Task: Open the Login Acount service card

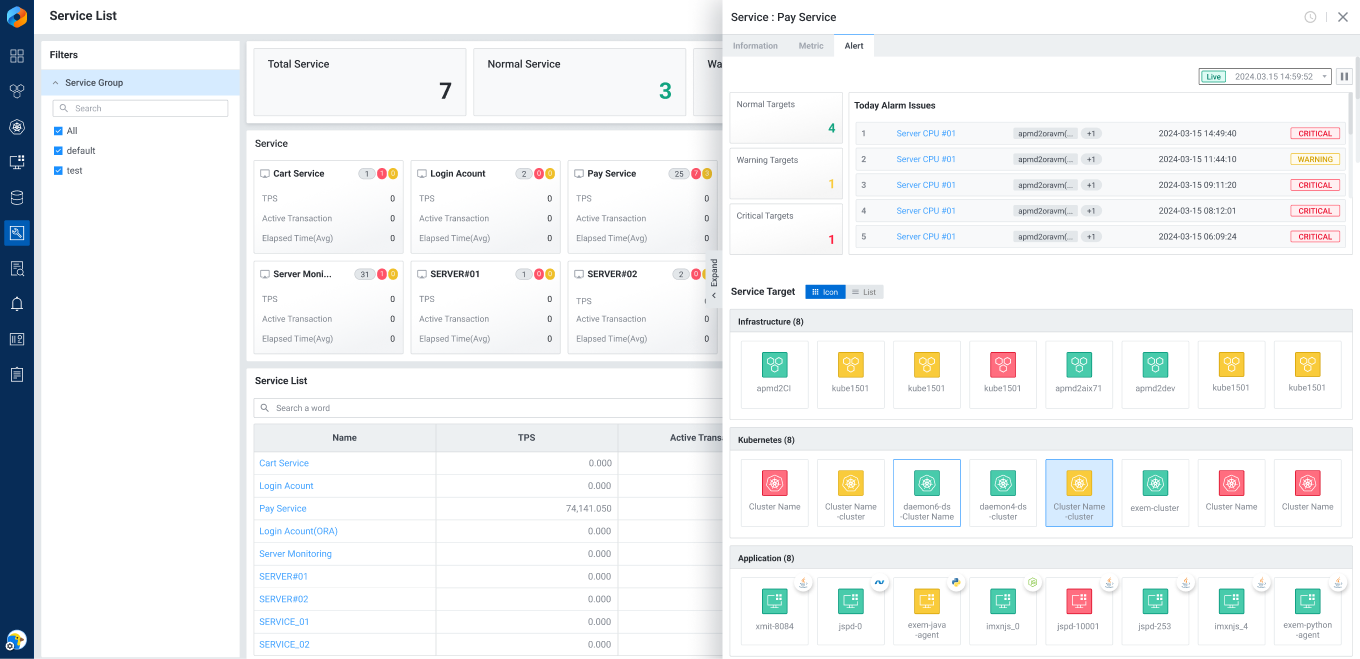Action: (486, 207)
